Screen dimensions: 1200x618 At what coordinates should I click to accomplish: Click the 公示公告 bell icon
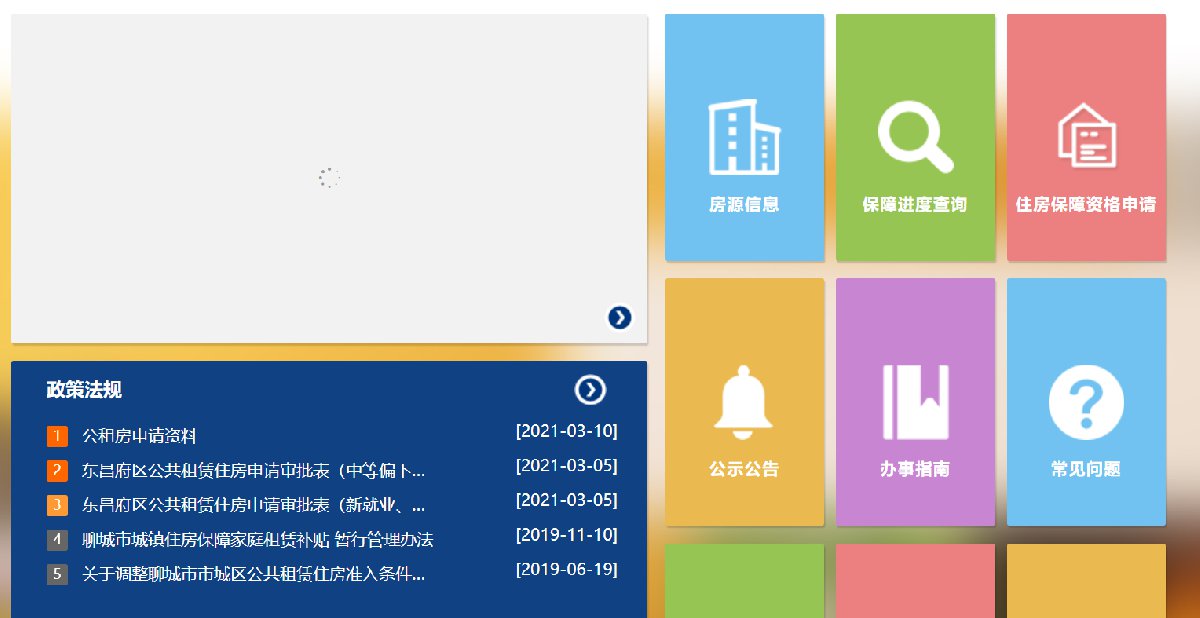coord(744,402)
